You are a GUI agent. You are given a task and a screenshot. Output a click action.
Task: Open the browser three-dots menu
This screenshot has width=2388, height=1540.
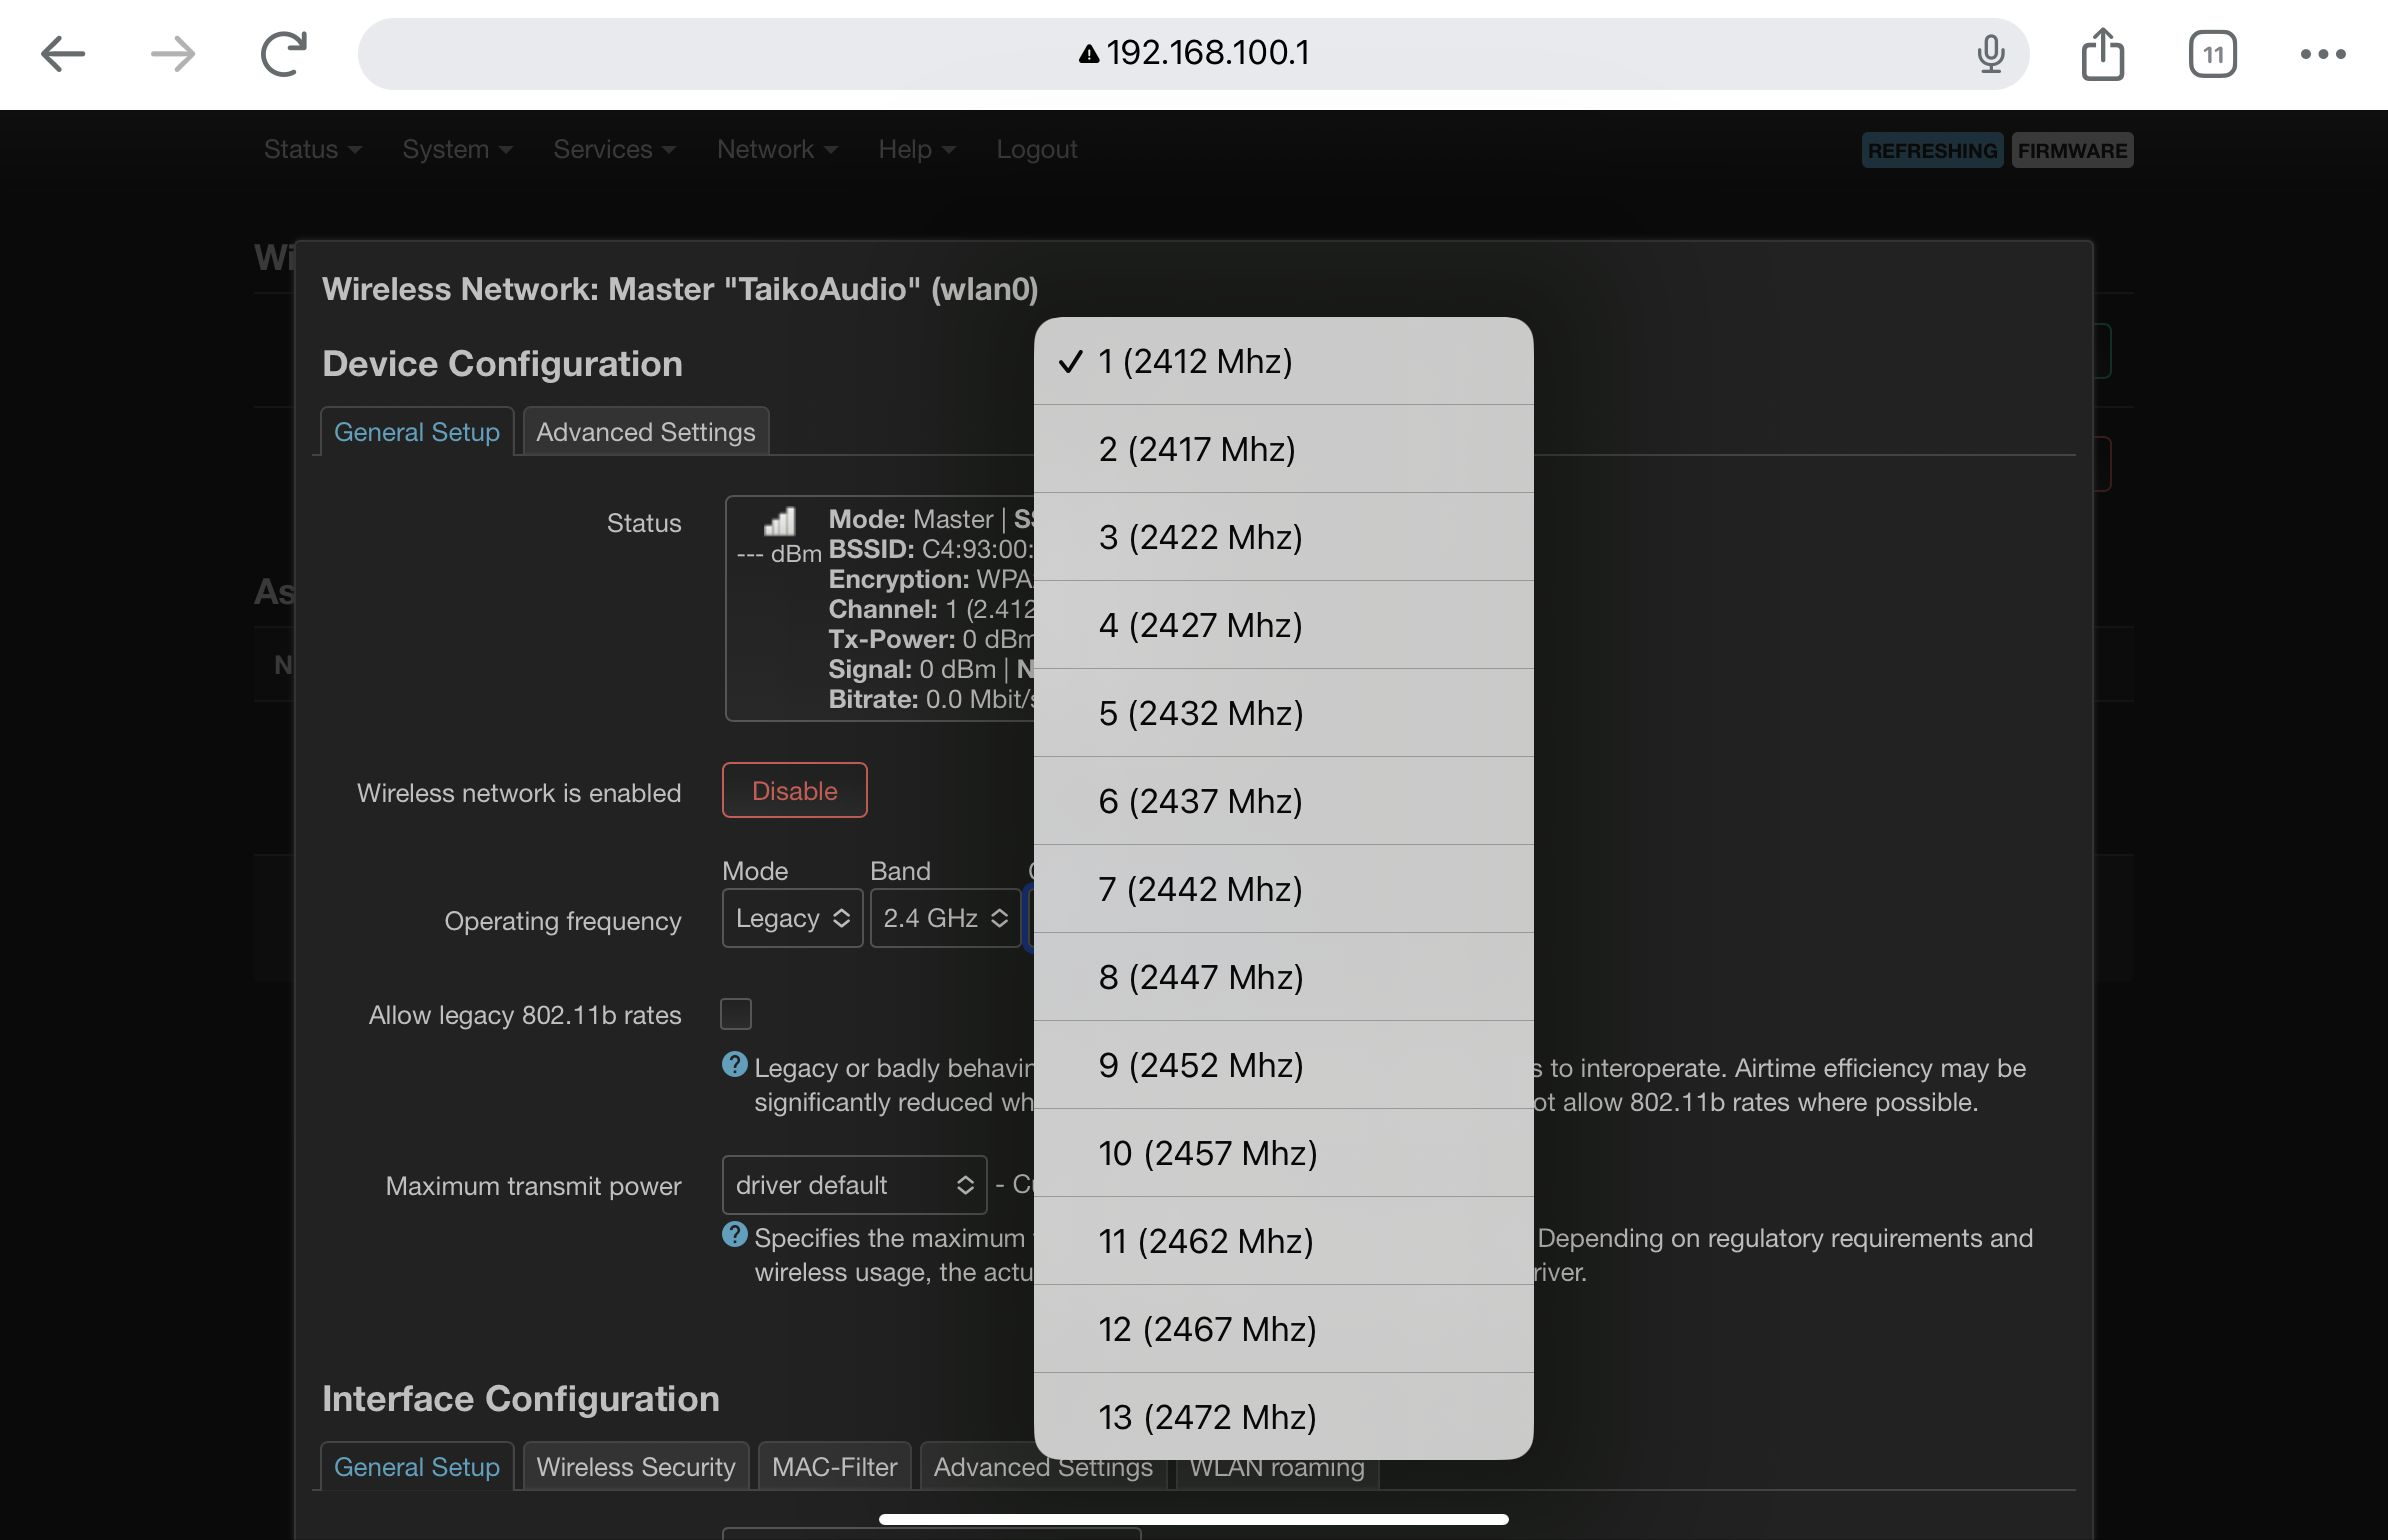(2322, 54)
